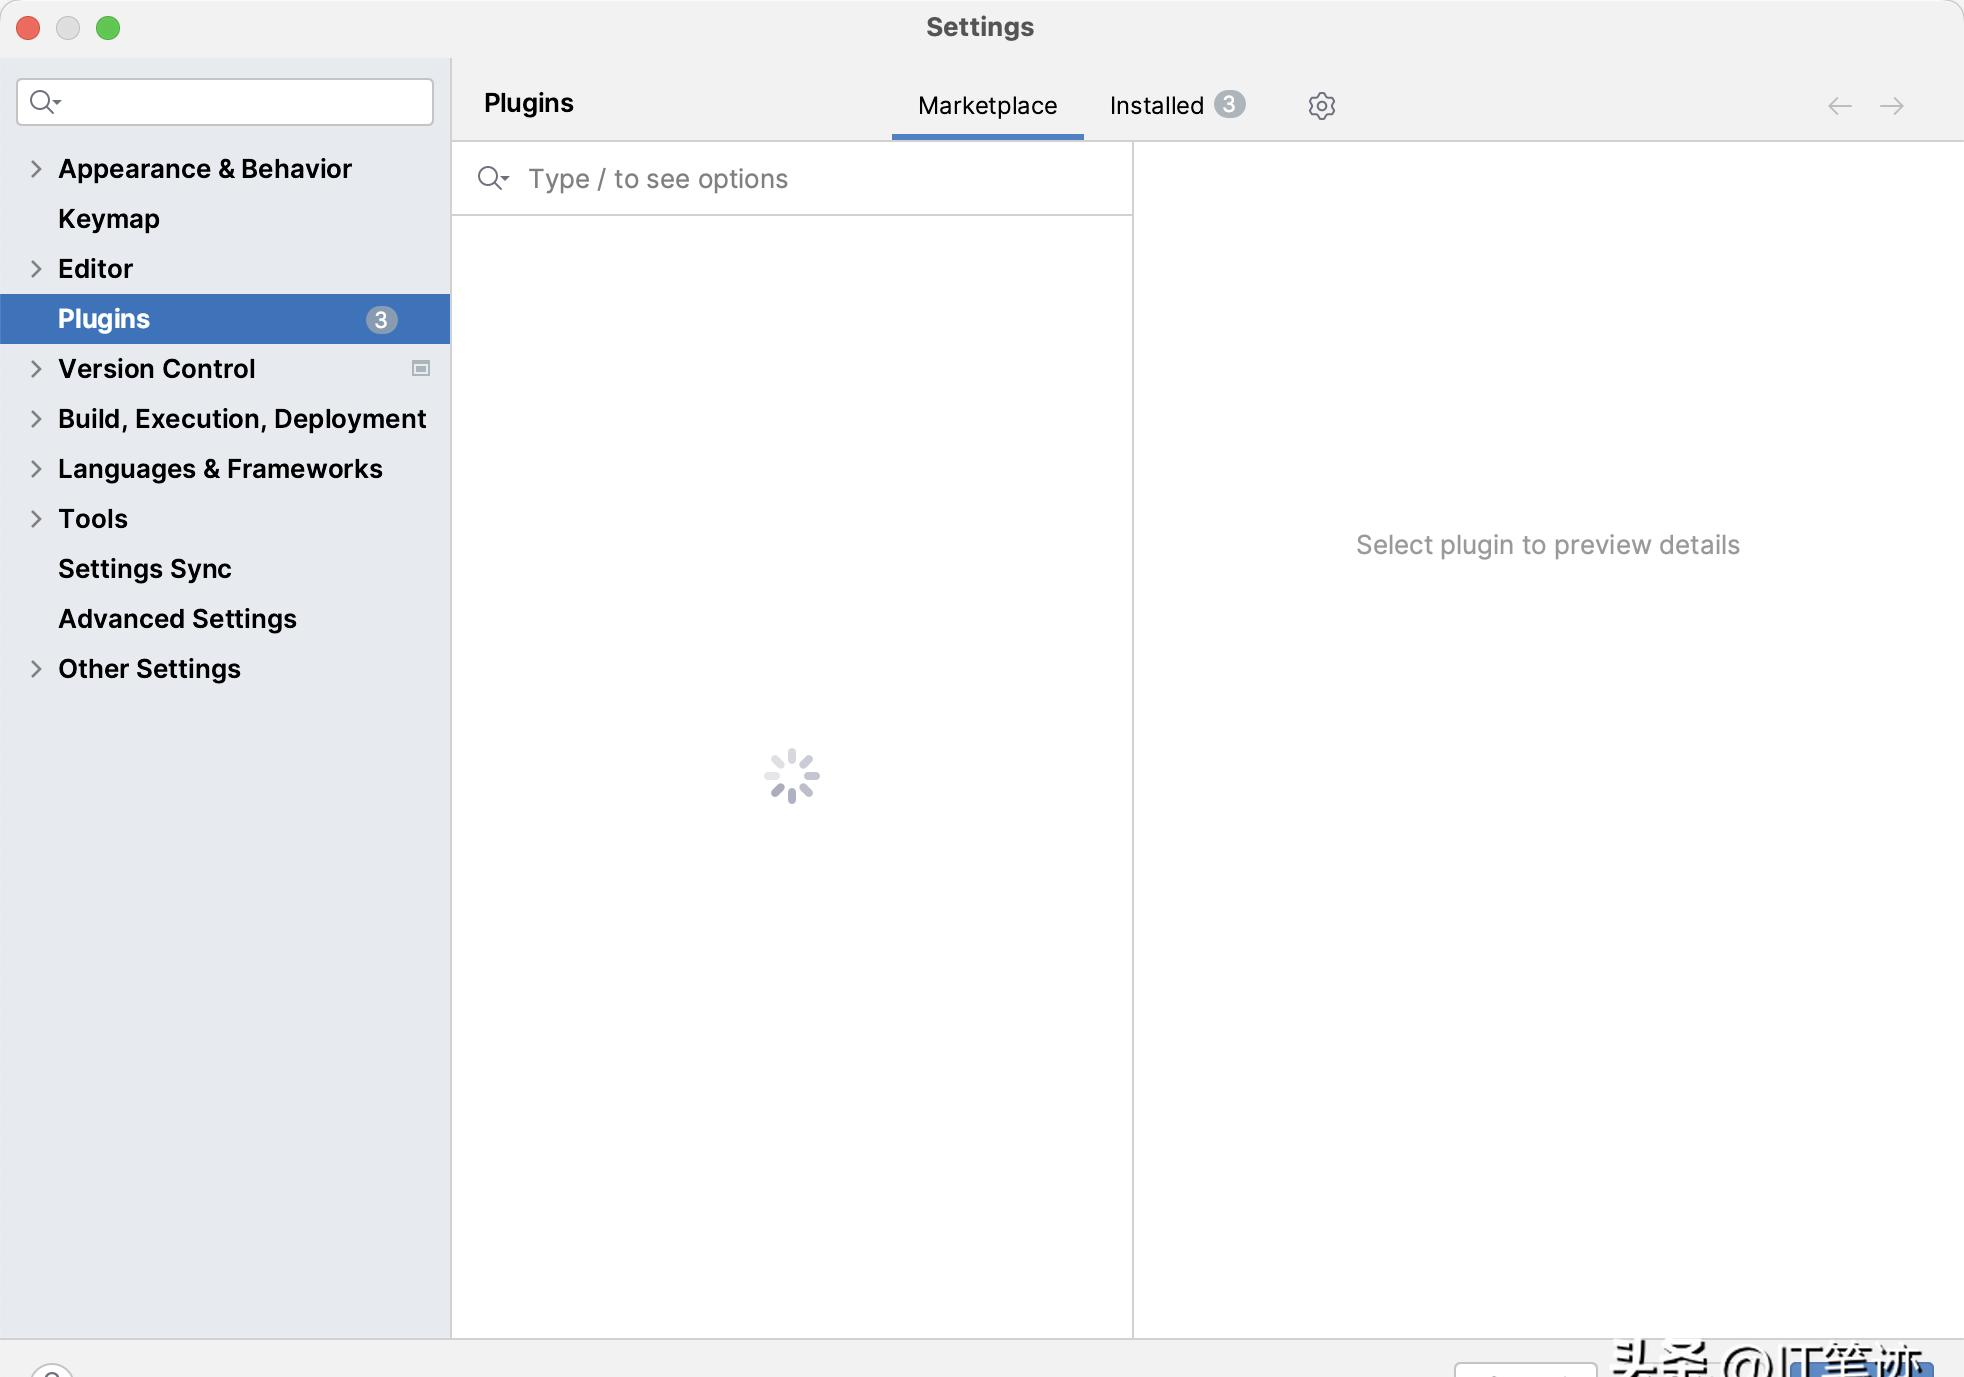1964x1377 pixels.
Task: Click the green window zoom button
Action: (108, 28)
